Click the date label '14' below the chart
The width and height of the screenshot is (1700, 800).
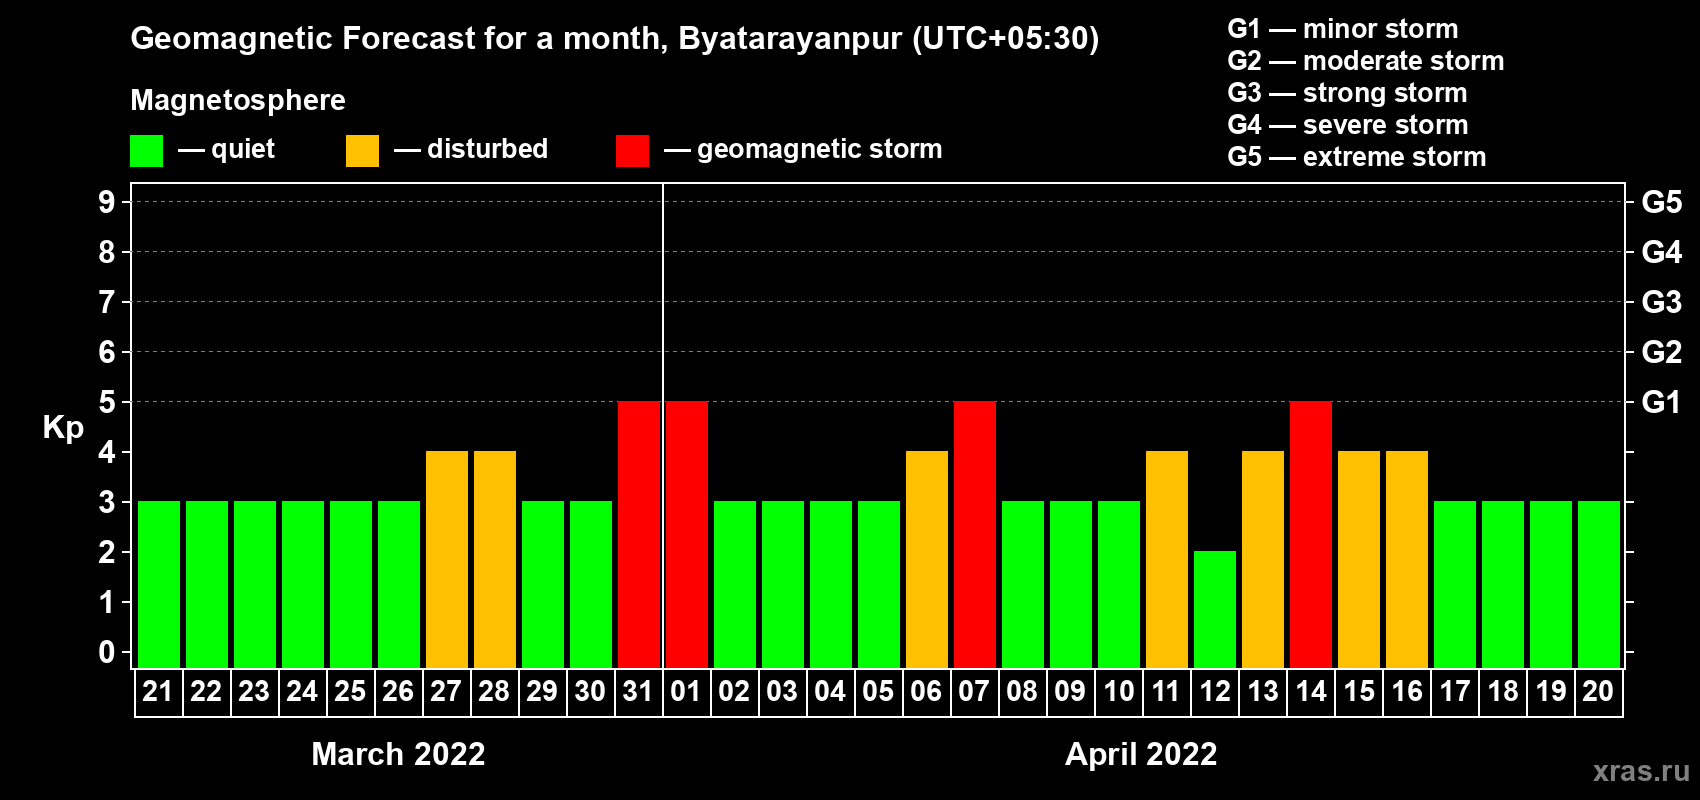[x=1311, y=691]
